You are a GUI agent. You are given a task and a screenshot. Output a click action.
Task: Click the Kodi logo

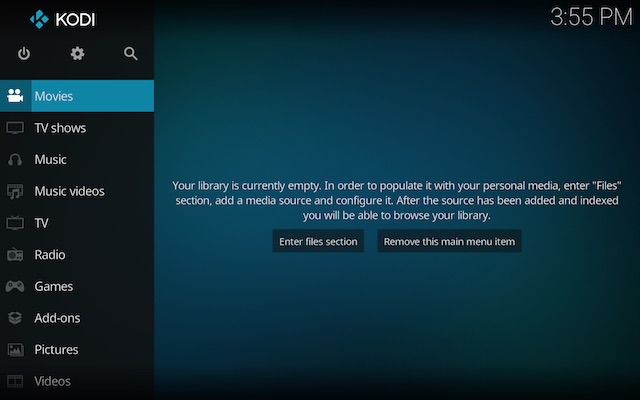point(62,19)
